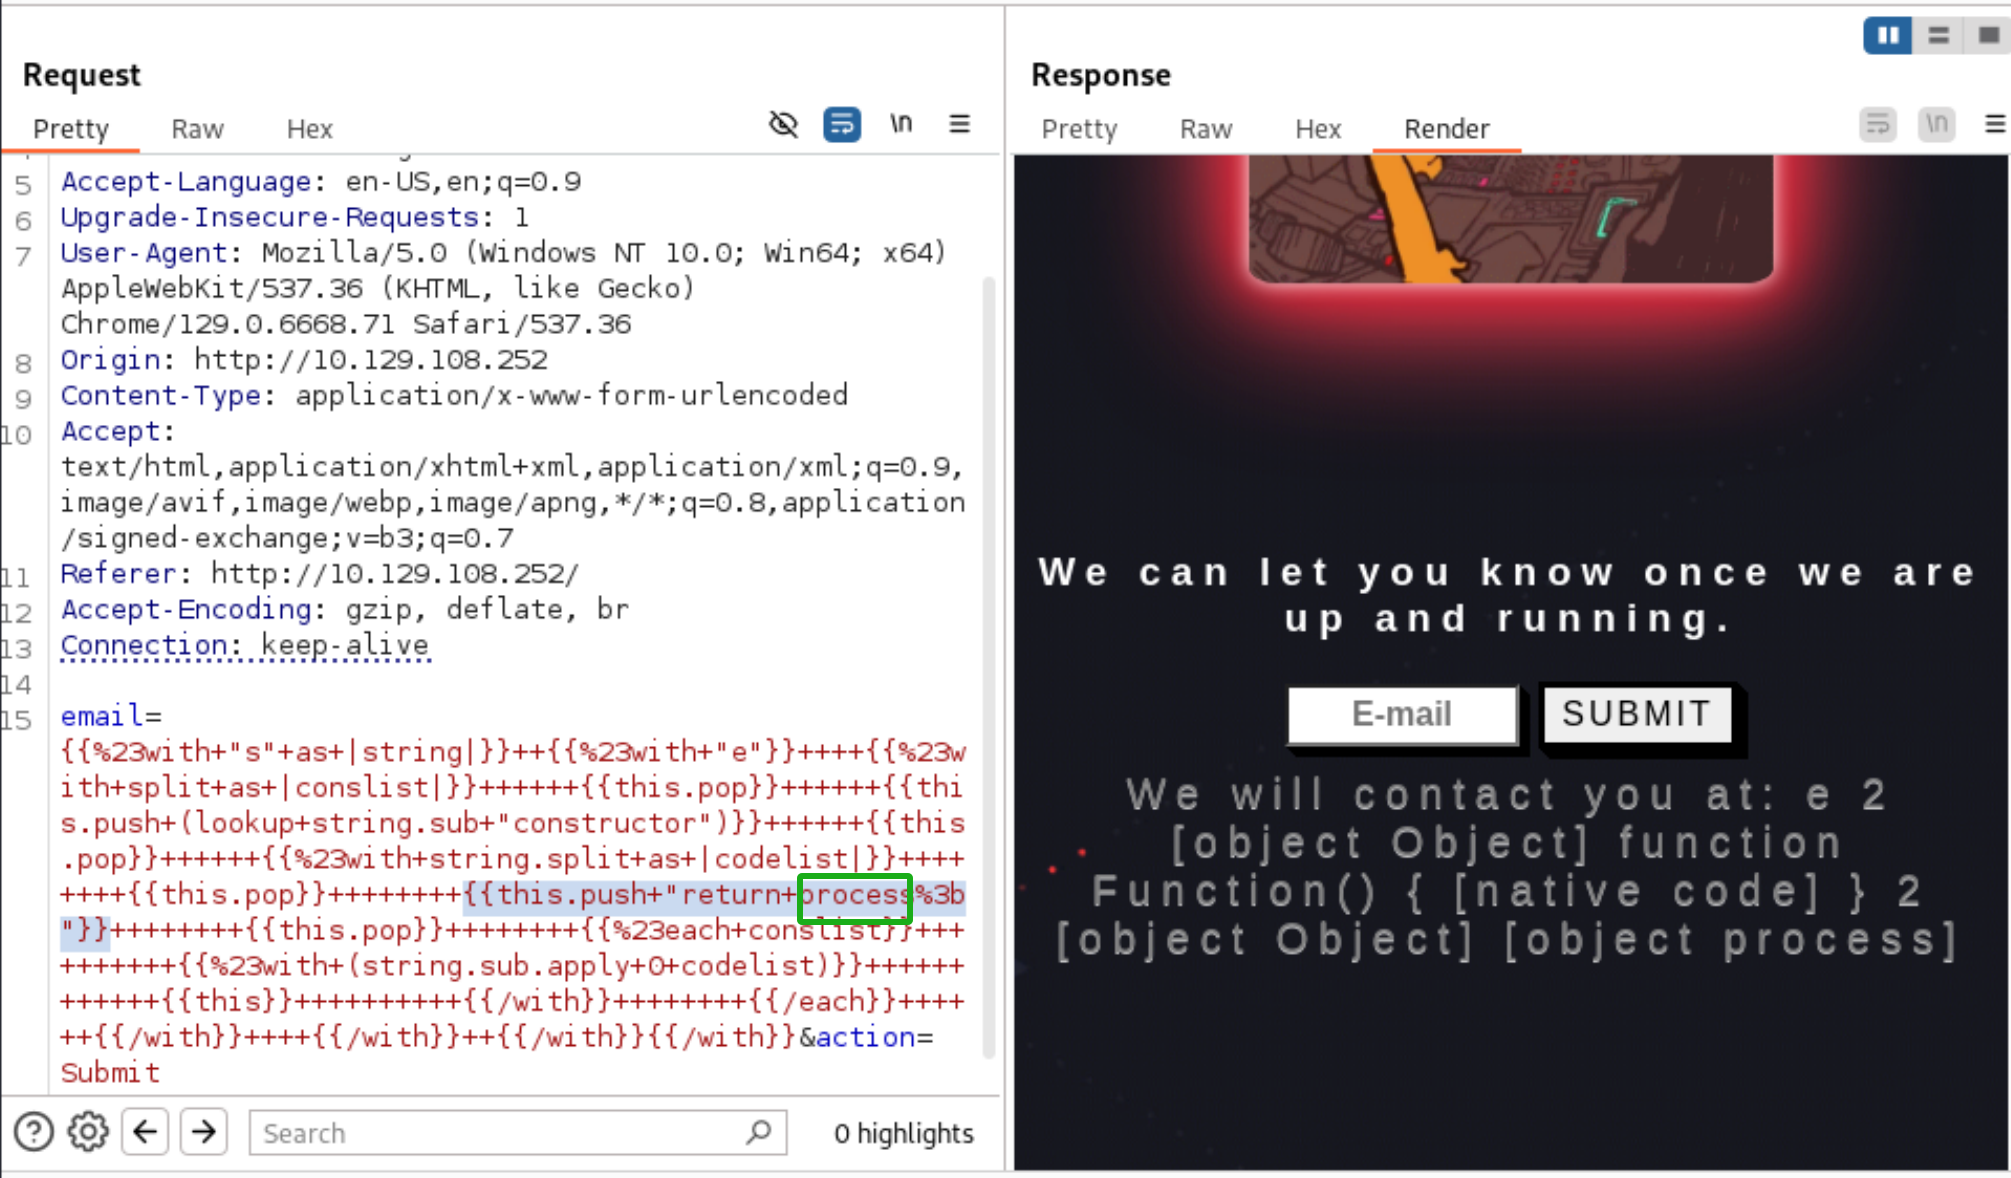Open search settings gear icon
This screenshot has height=1178, width=2011.
[x=88, y=1132]
